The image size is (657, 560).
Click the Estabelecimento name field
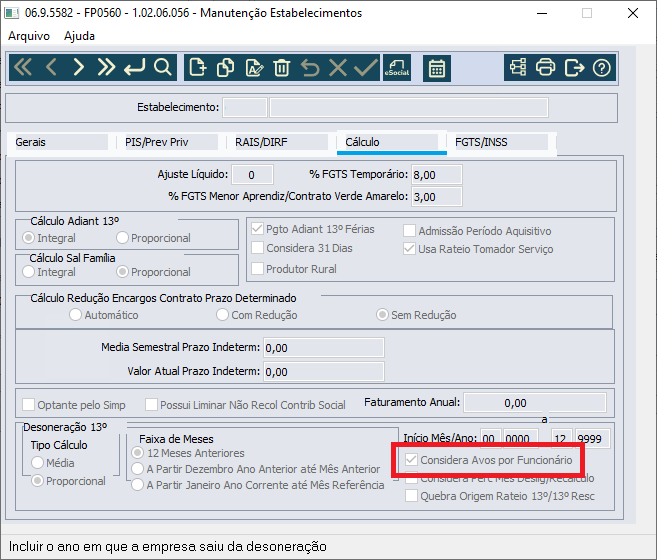point(409,108)
